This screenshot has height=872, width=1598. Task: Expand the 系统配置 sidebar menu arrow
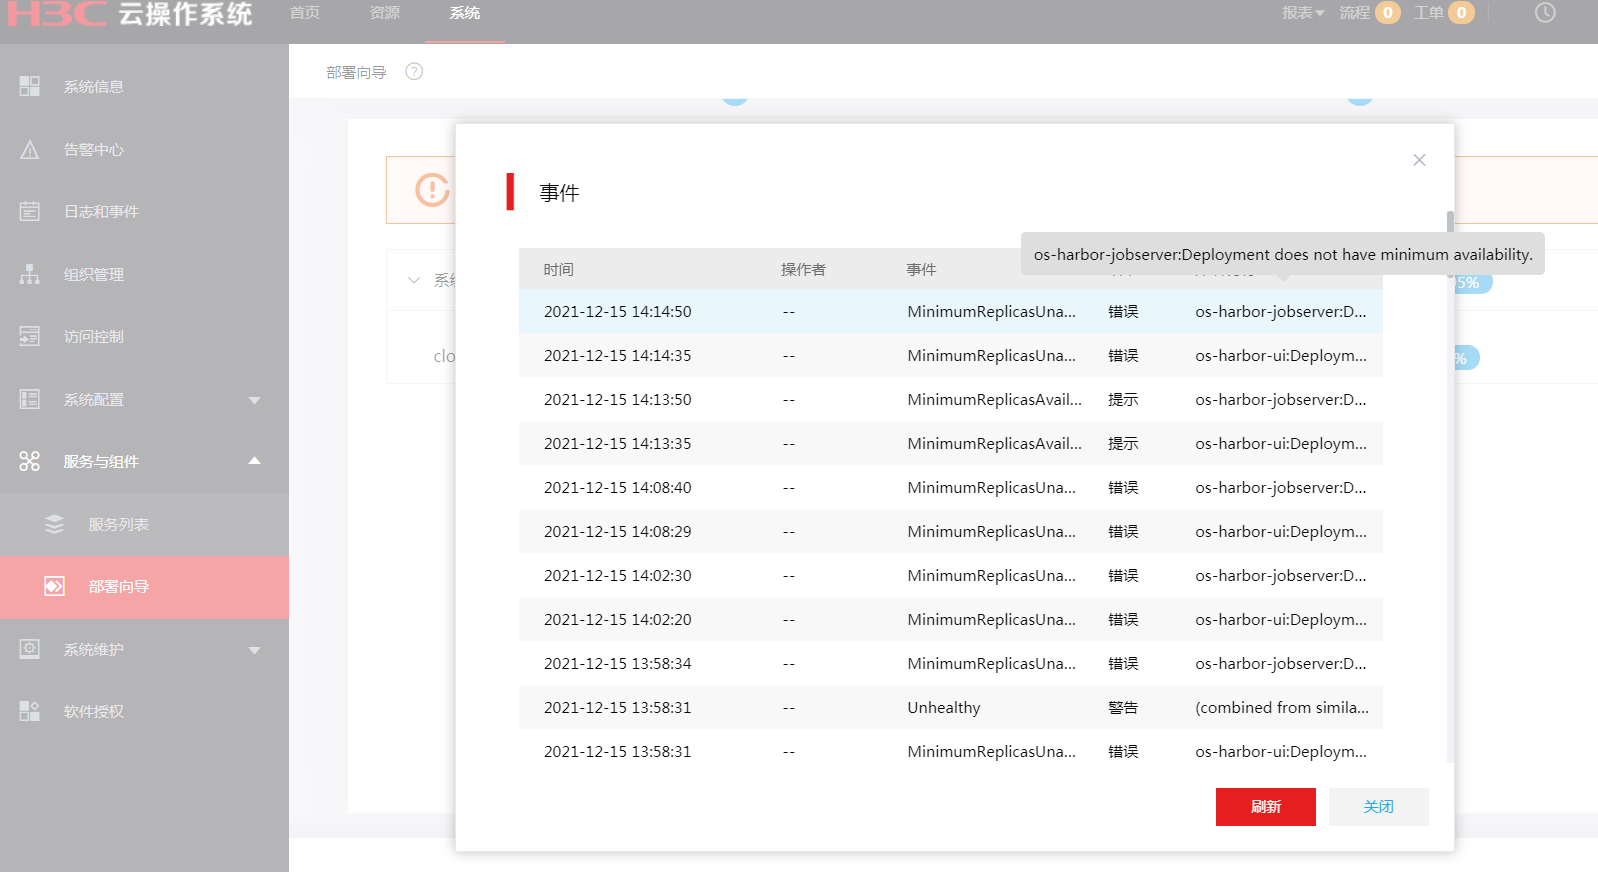[254, 400]
